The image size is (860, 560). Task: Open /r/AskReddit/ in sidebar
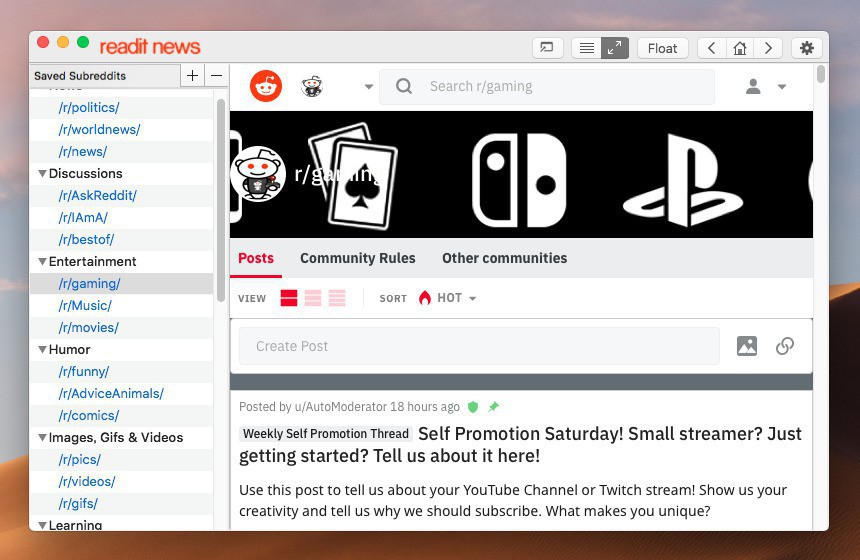click(98, 195)
